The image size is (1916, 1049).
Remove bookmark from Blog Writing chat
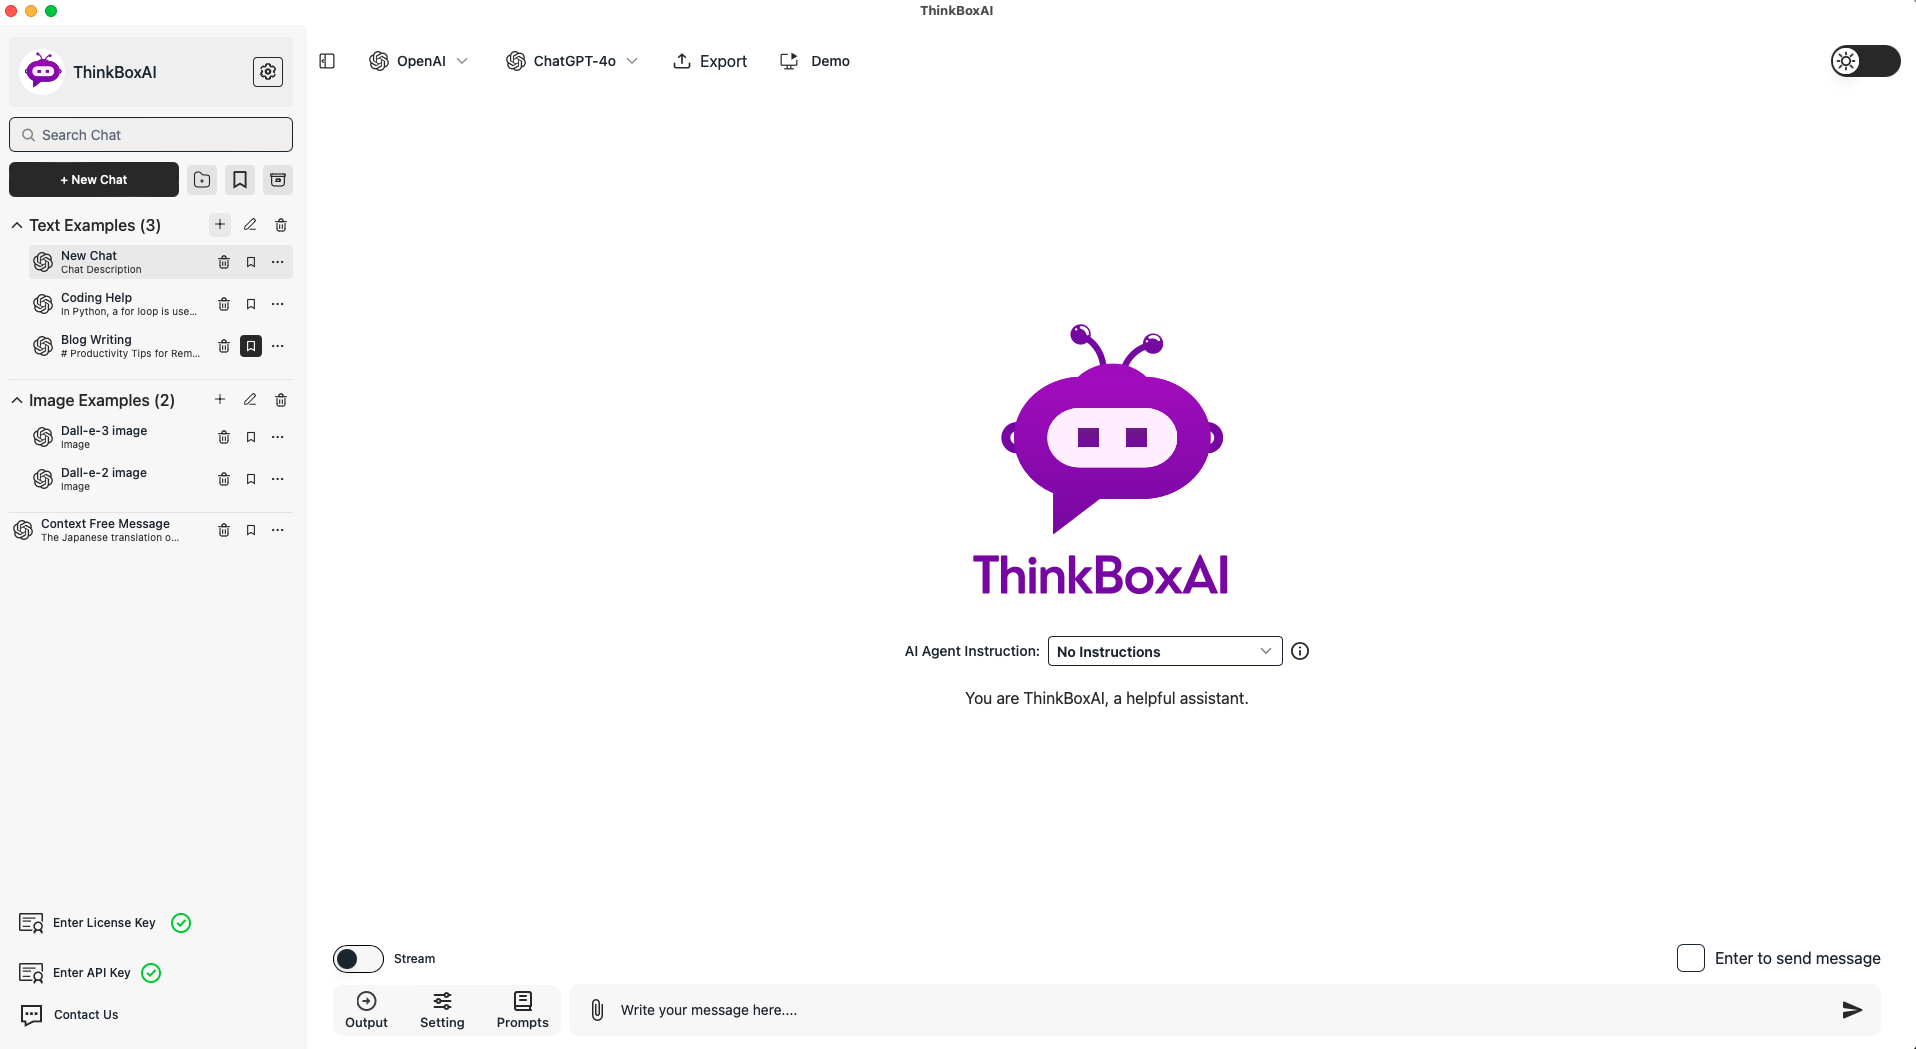[251, 346]
